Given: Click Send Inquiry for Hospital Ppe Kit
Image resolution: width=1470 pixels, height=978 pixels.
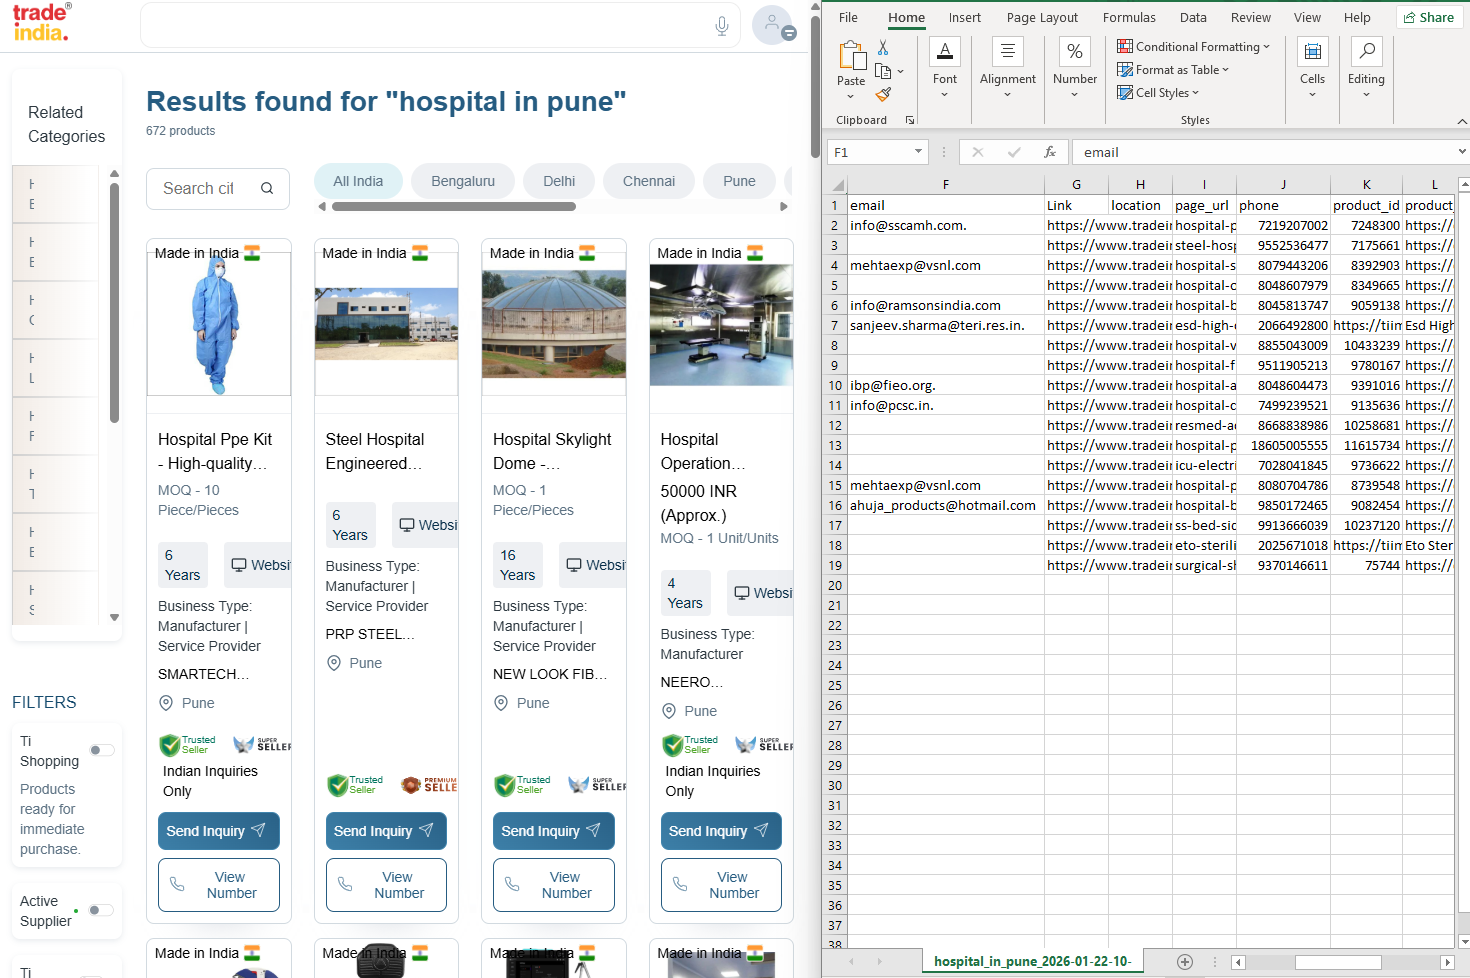Looking at the screenshot, I should tap(218, 831).
